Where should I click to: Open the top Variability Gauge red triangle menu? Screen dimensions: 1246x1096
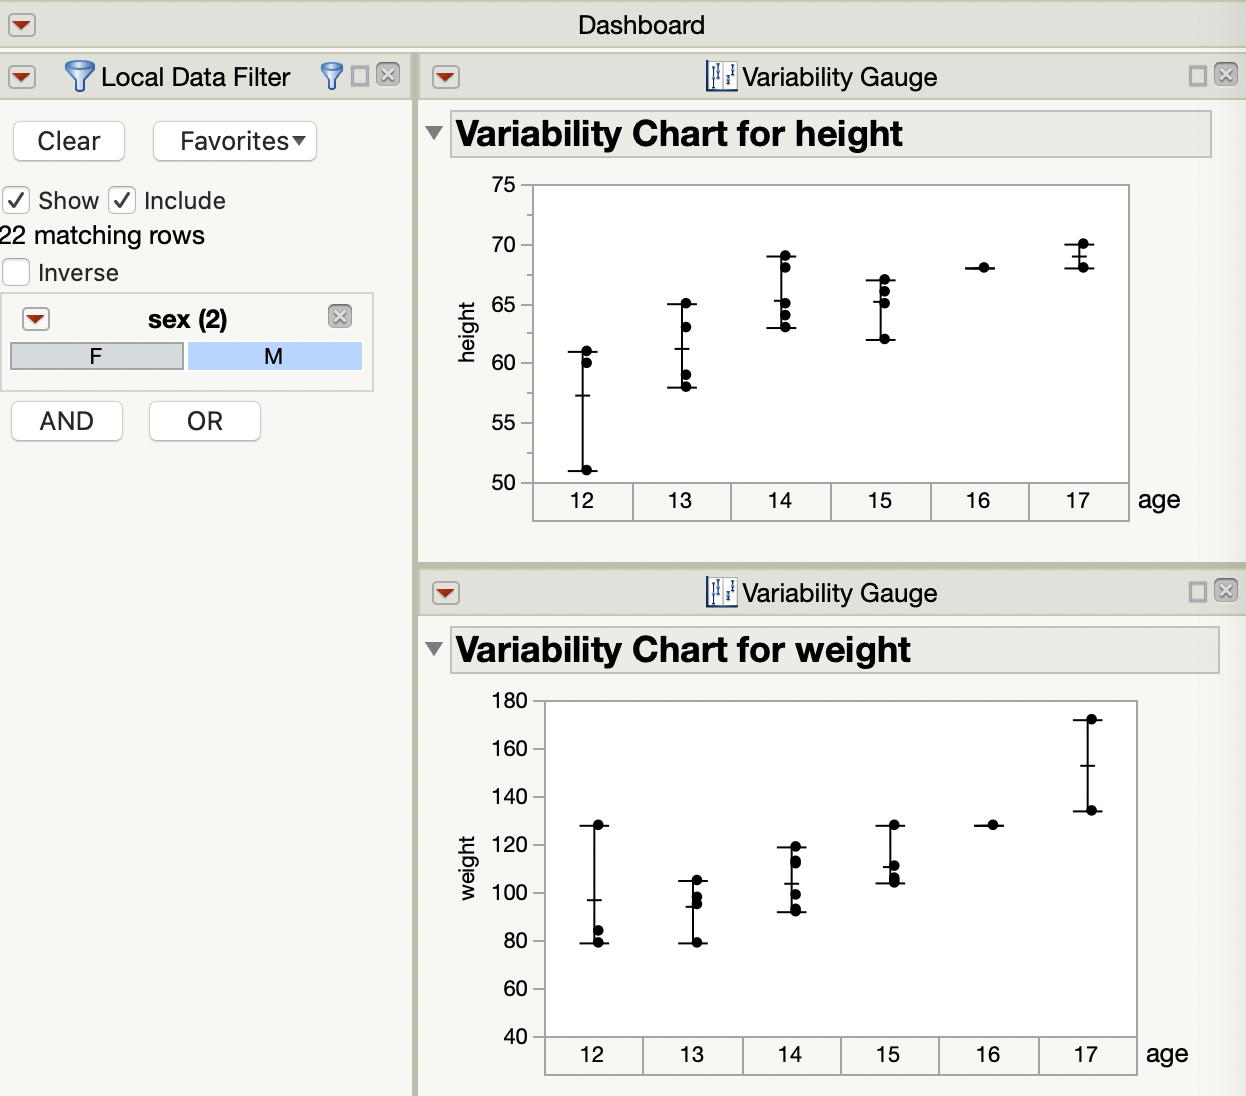tap(446, 77)
